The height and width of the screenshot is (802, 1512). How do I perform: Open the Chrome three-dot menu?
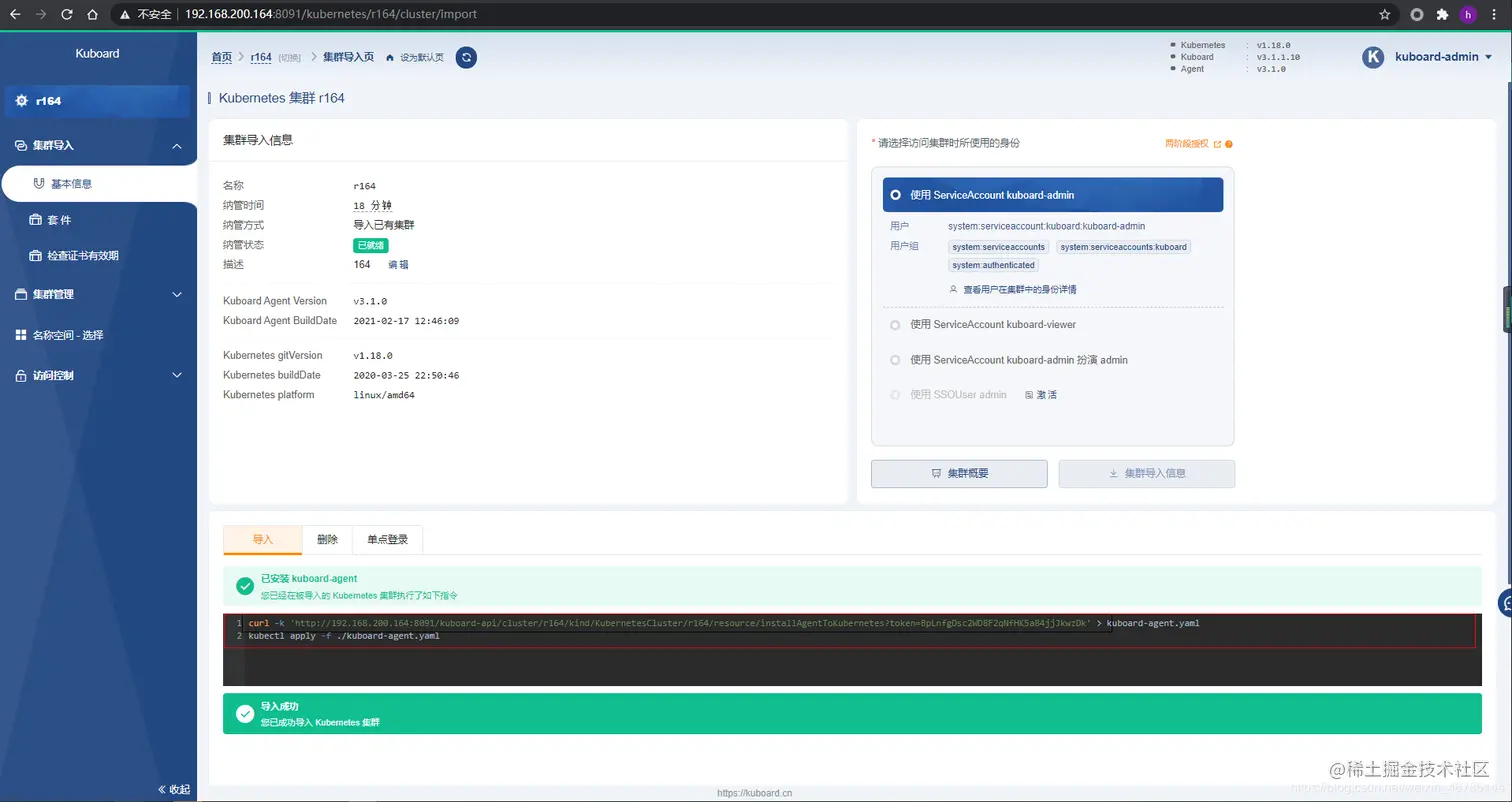(1495, 14)
